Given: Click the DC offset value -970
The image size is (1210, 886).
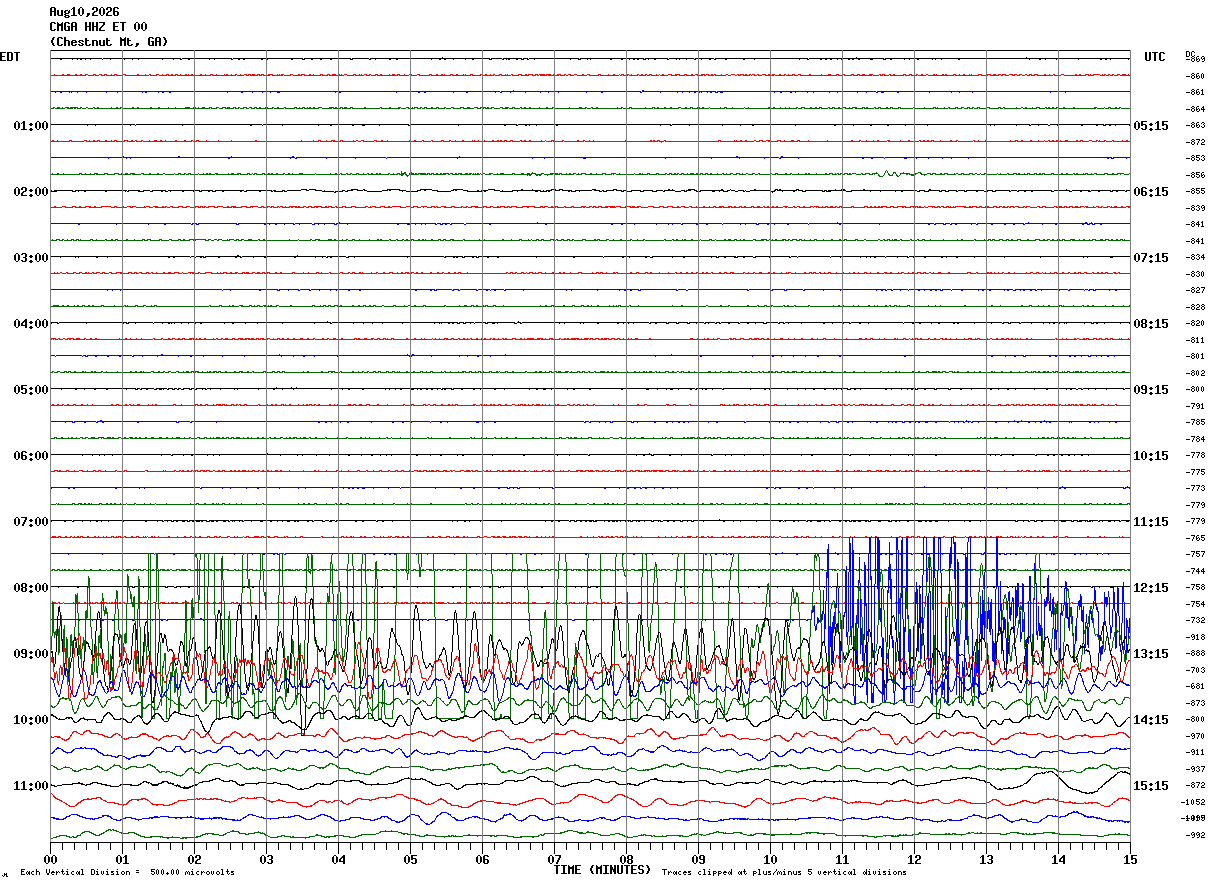Looking at the screenshot, I should [x=1195, y=736].
